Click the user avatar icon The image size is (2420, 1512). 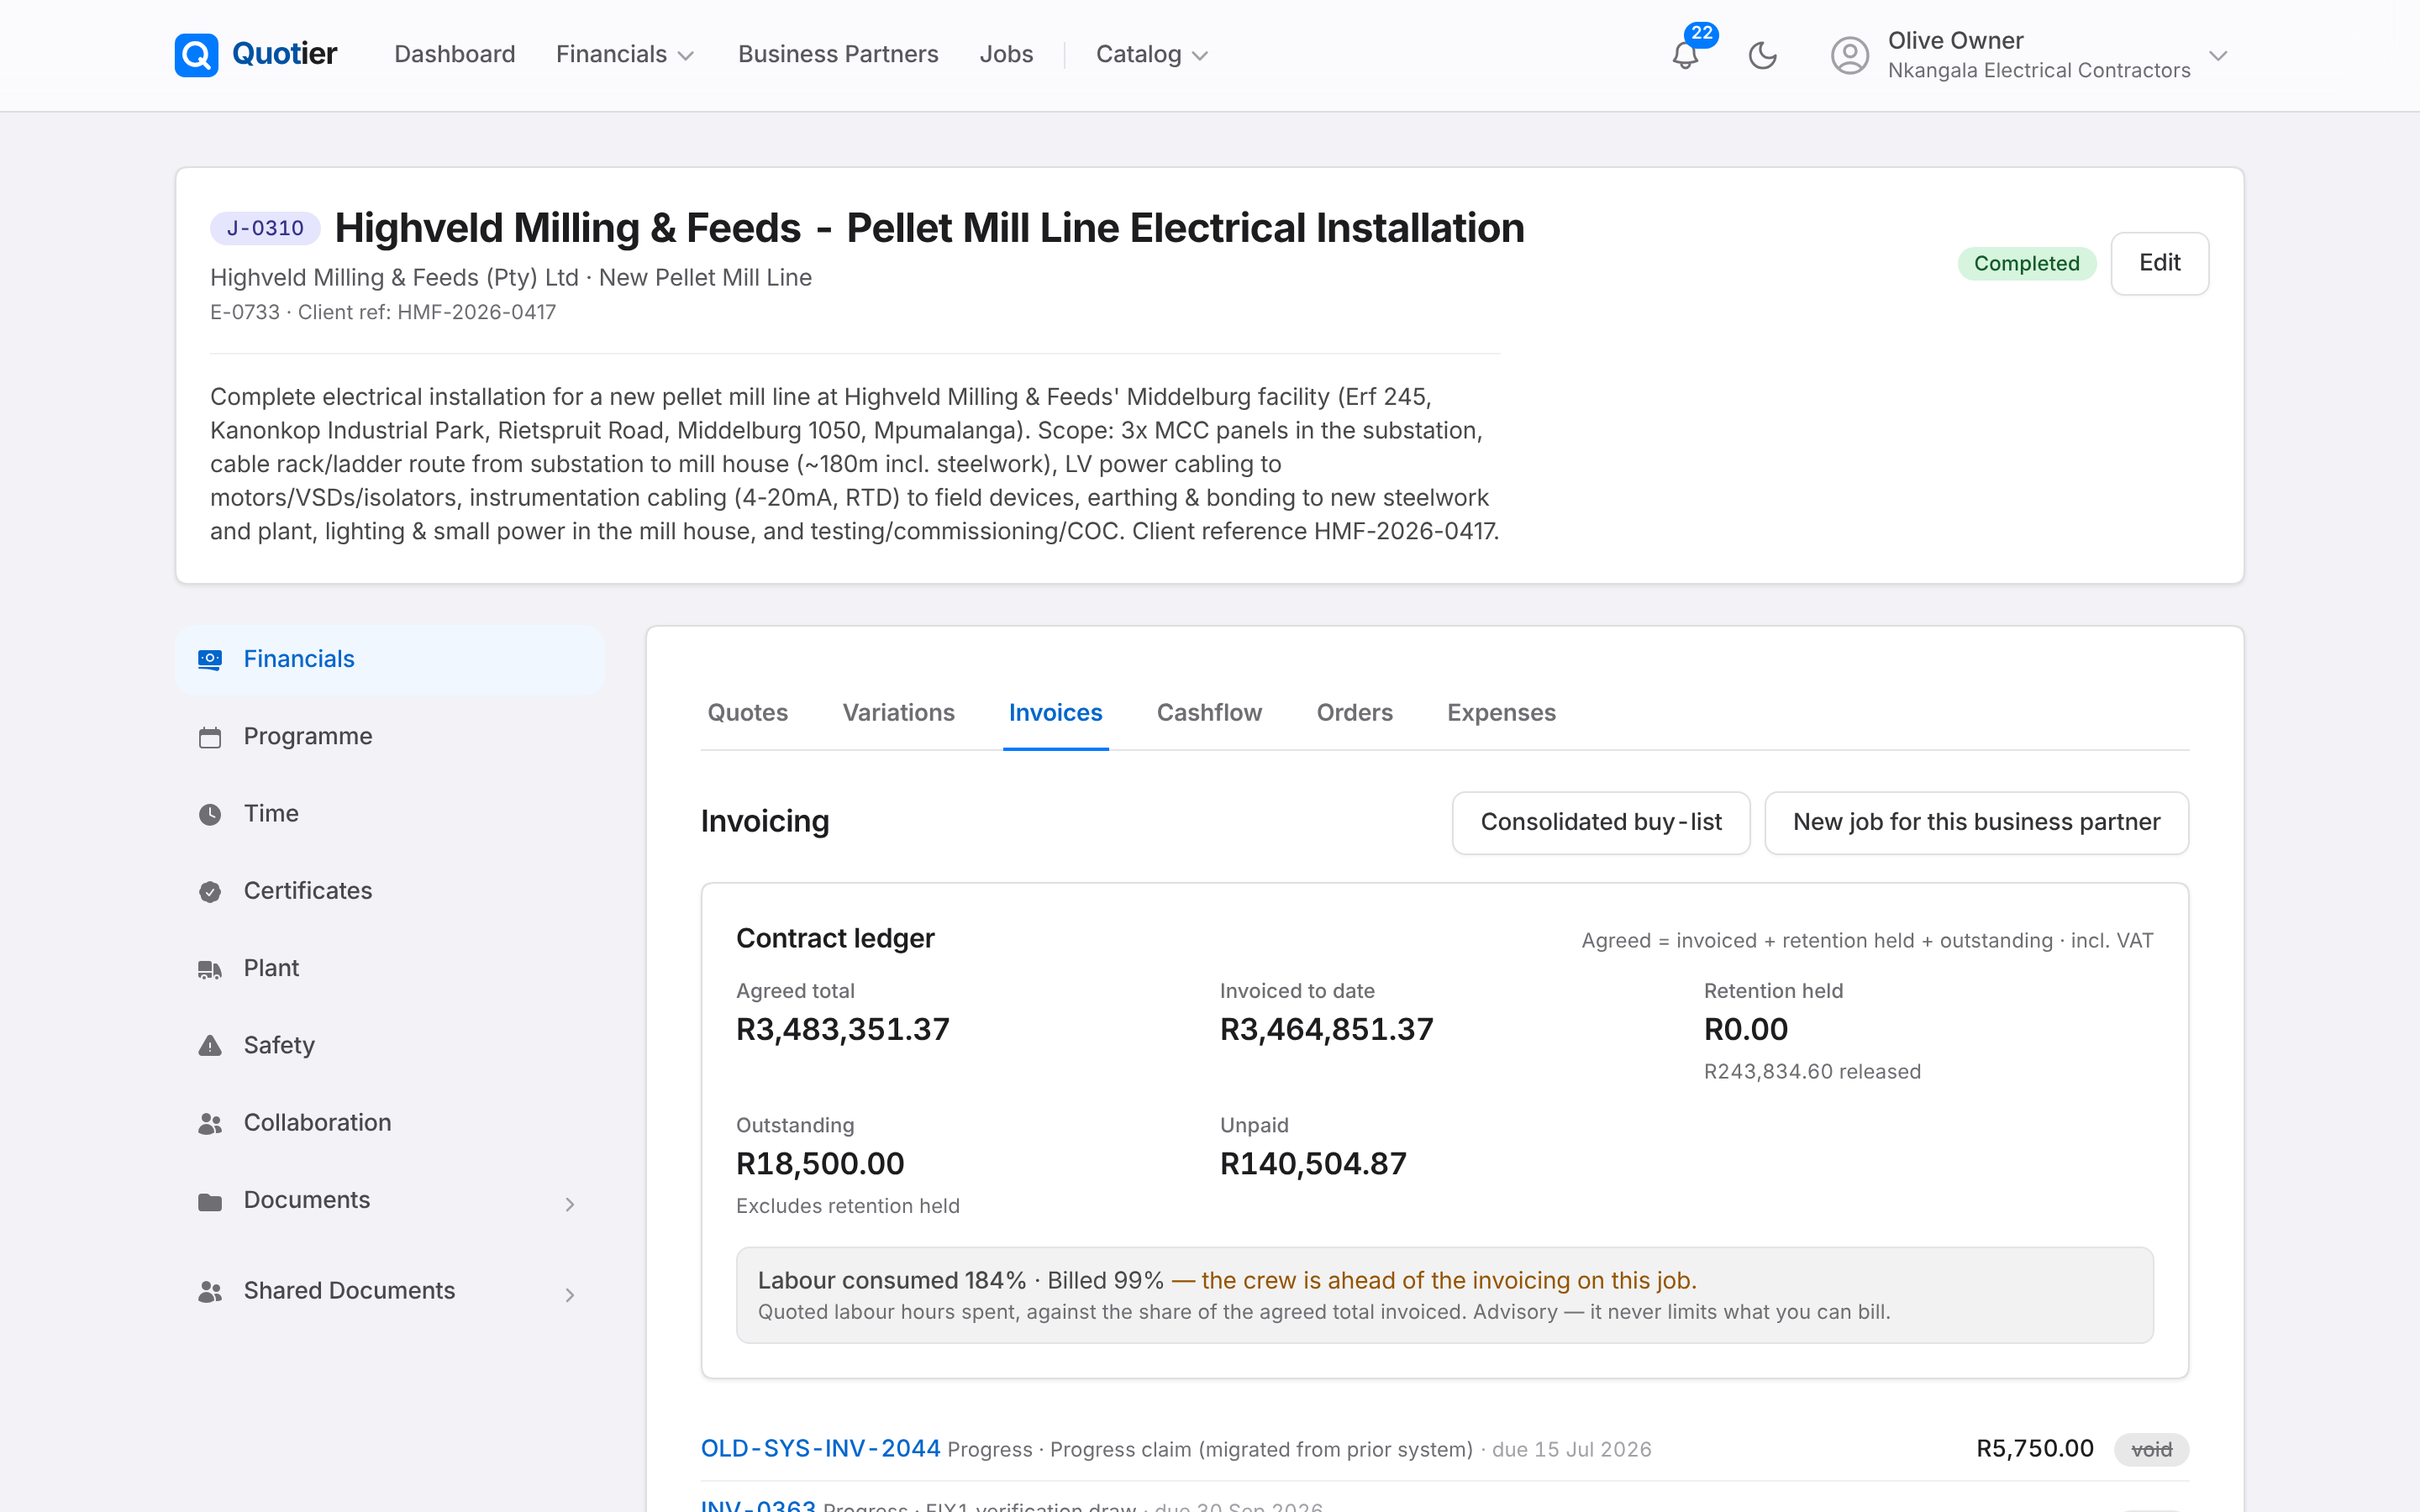[1849, 55]
